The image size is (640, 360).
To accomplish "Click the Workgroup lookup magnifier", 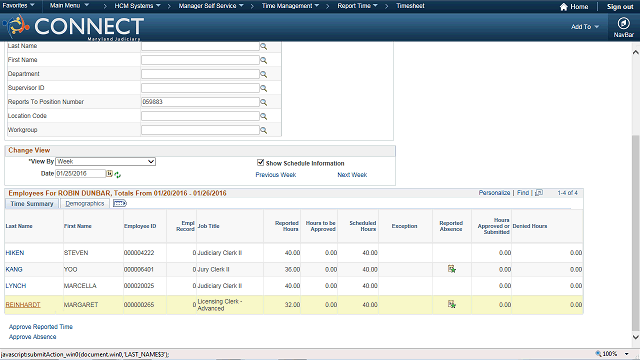I will [264, 130].
